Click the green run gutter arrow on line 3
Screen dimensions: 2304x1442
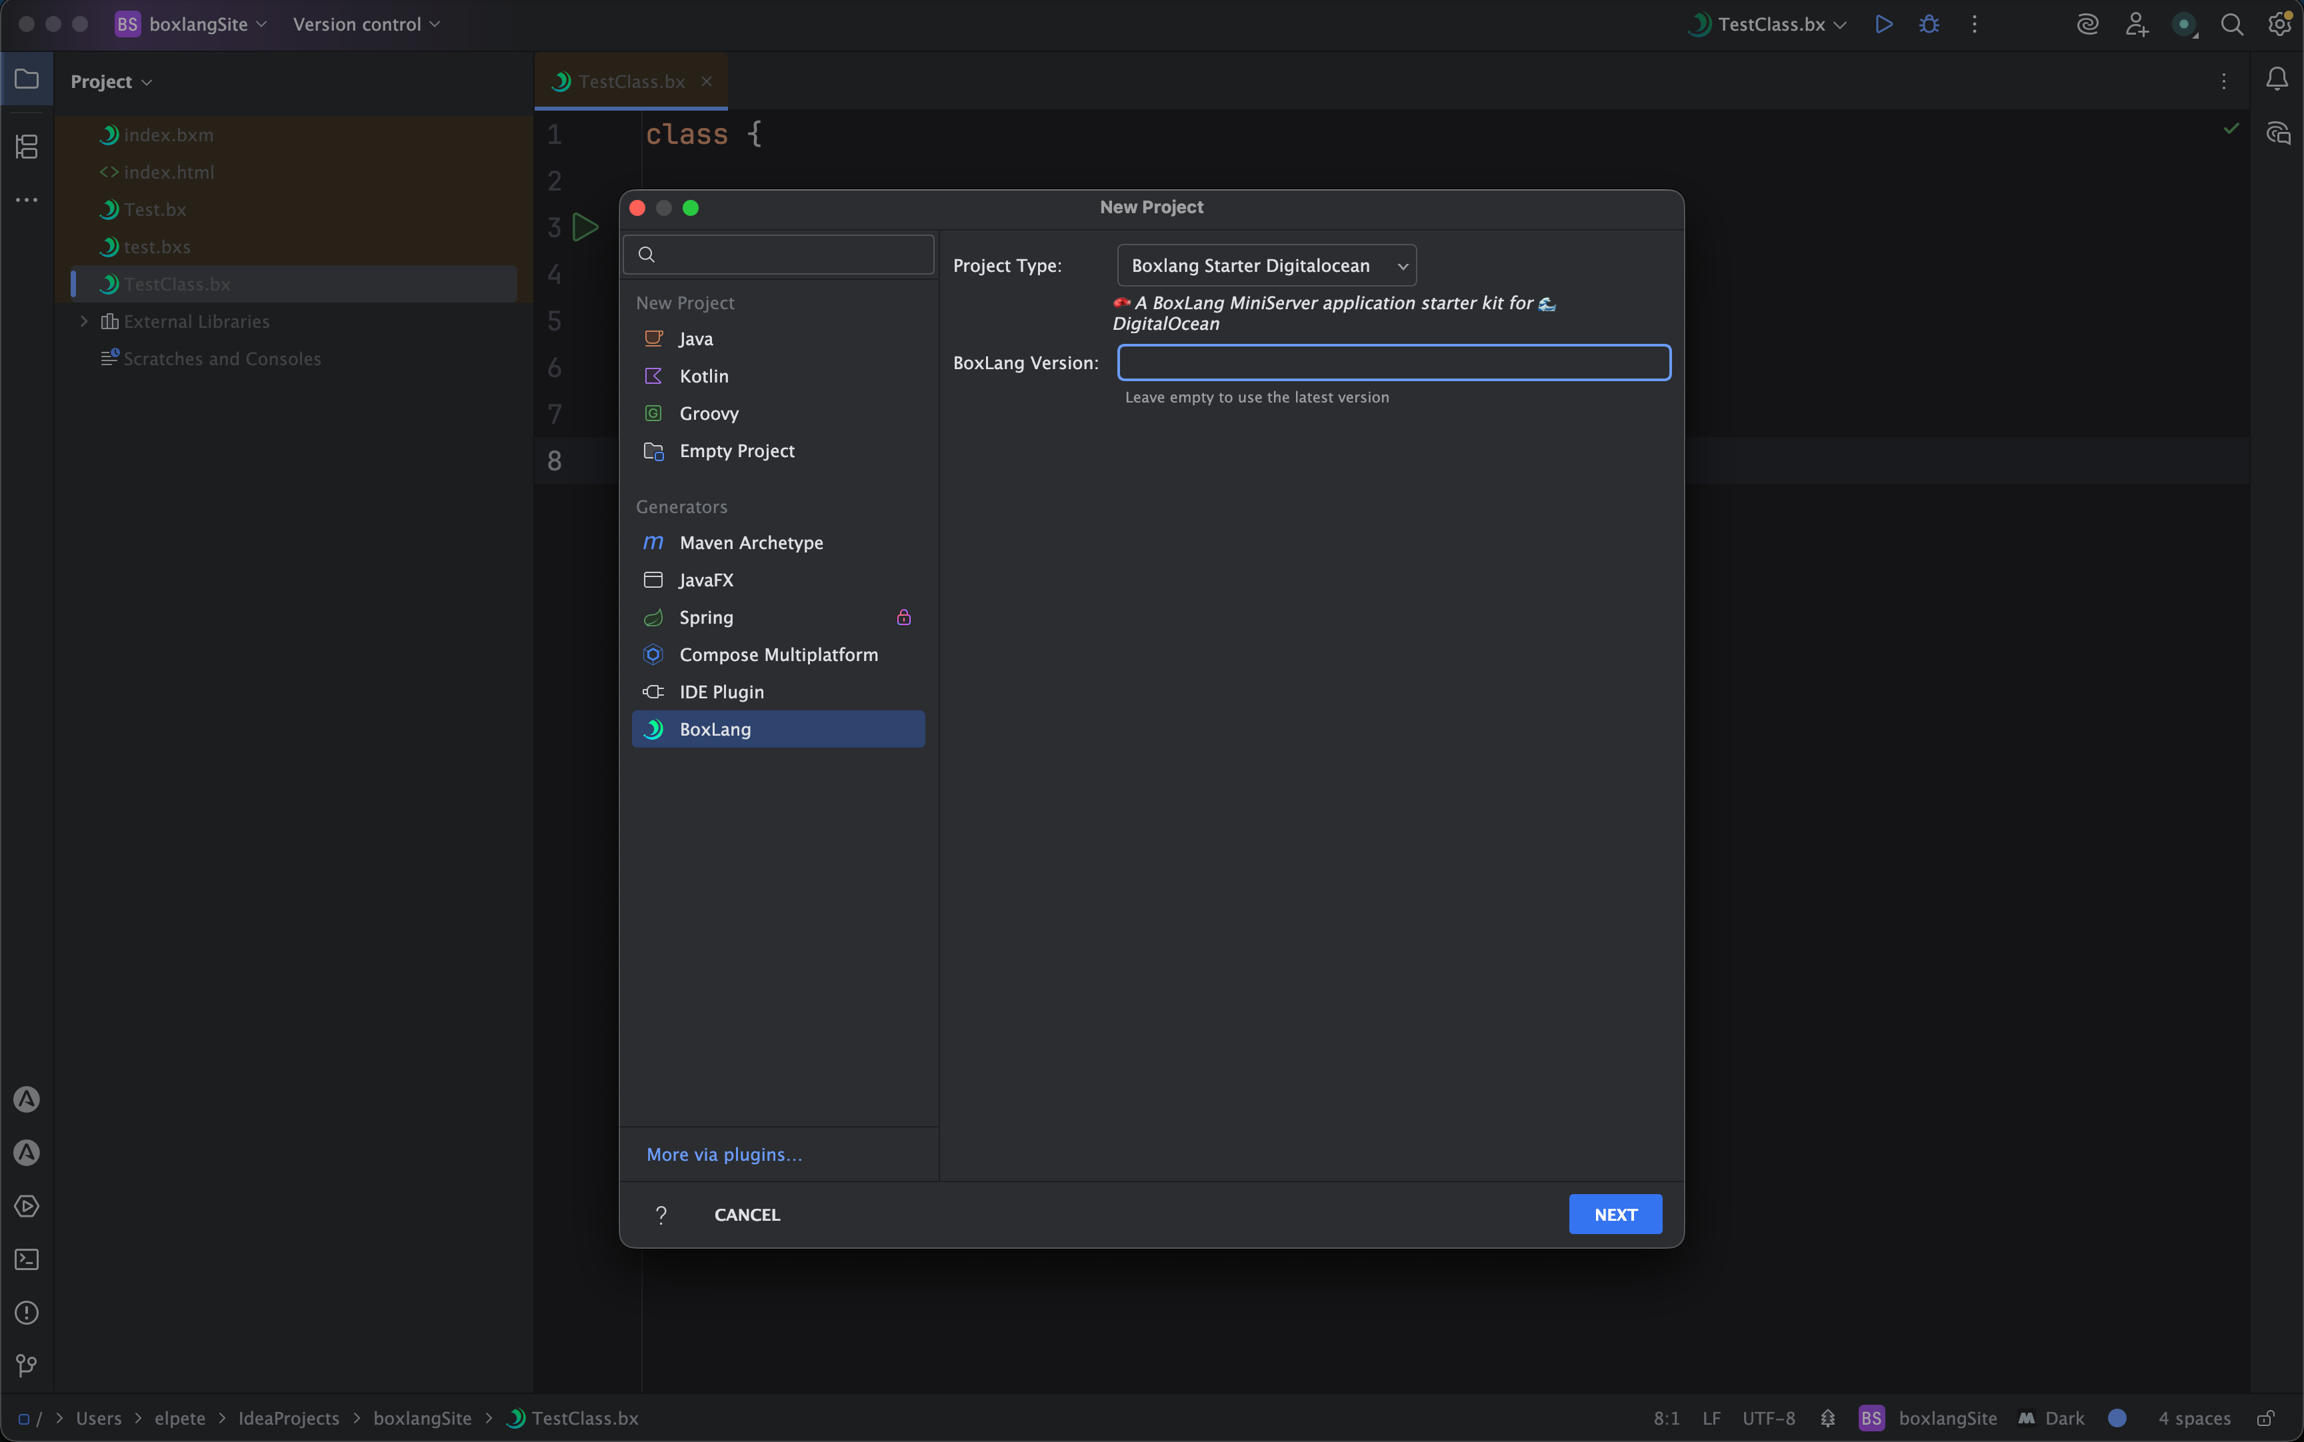(585, 227)
